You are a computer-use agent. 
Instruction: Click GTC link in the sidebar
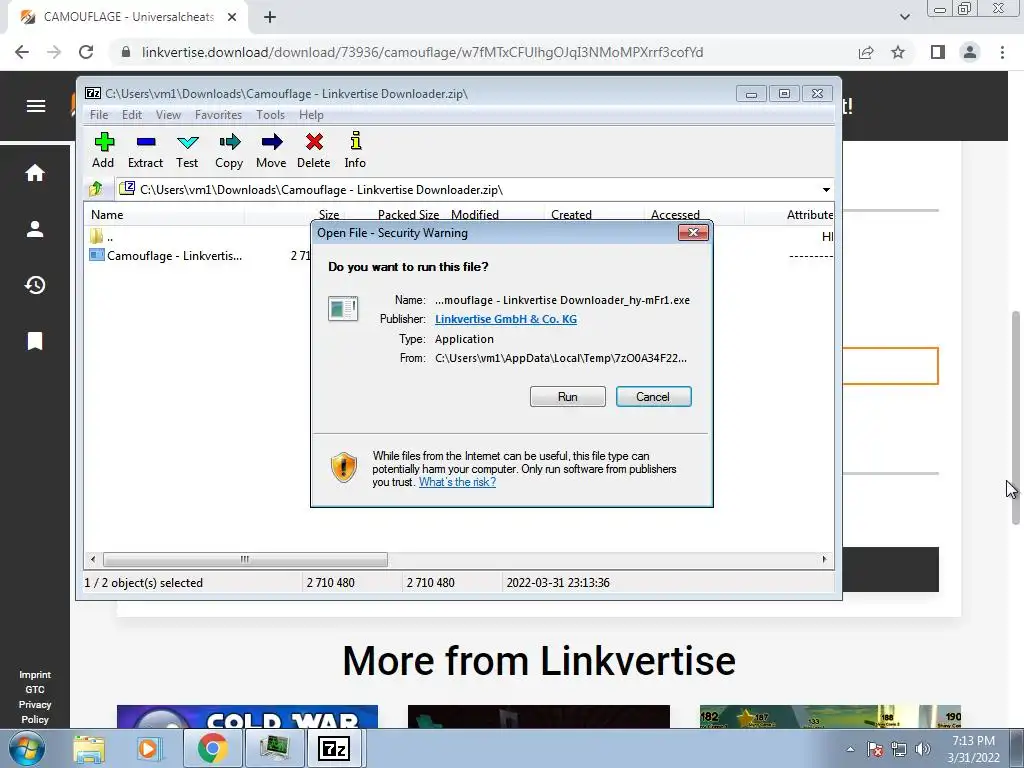coord(35,690)
